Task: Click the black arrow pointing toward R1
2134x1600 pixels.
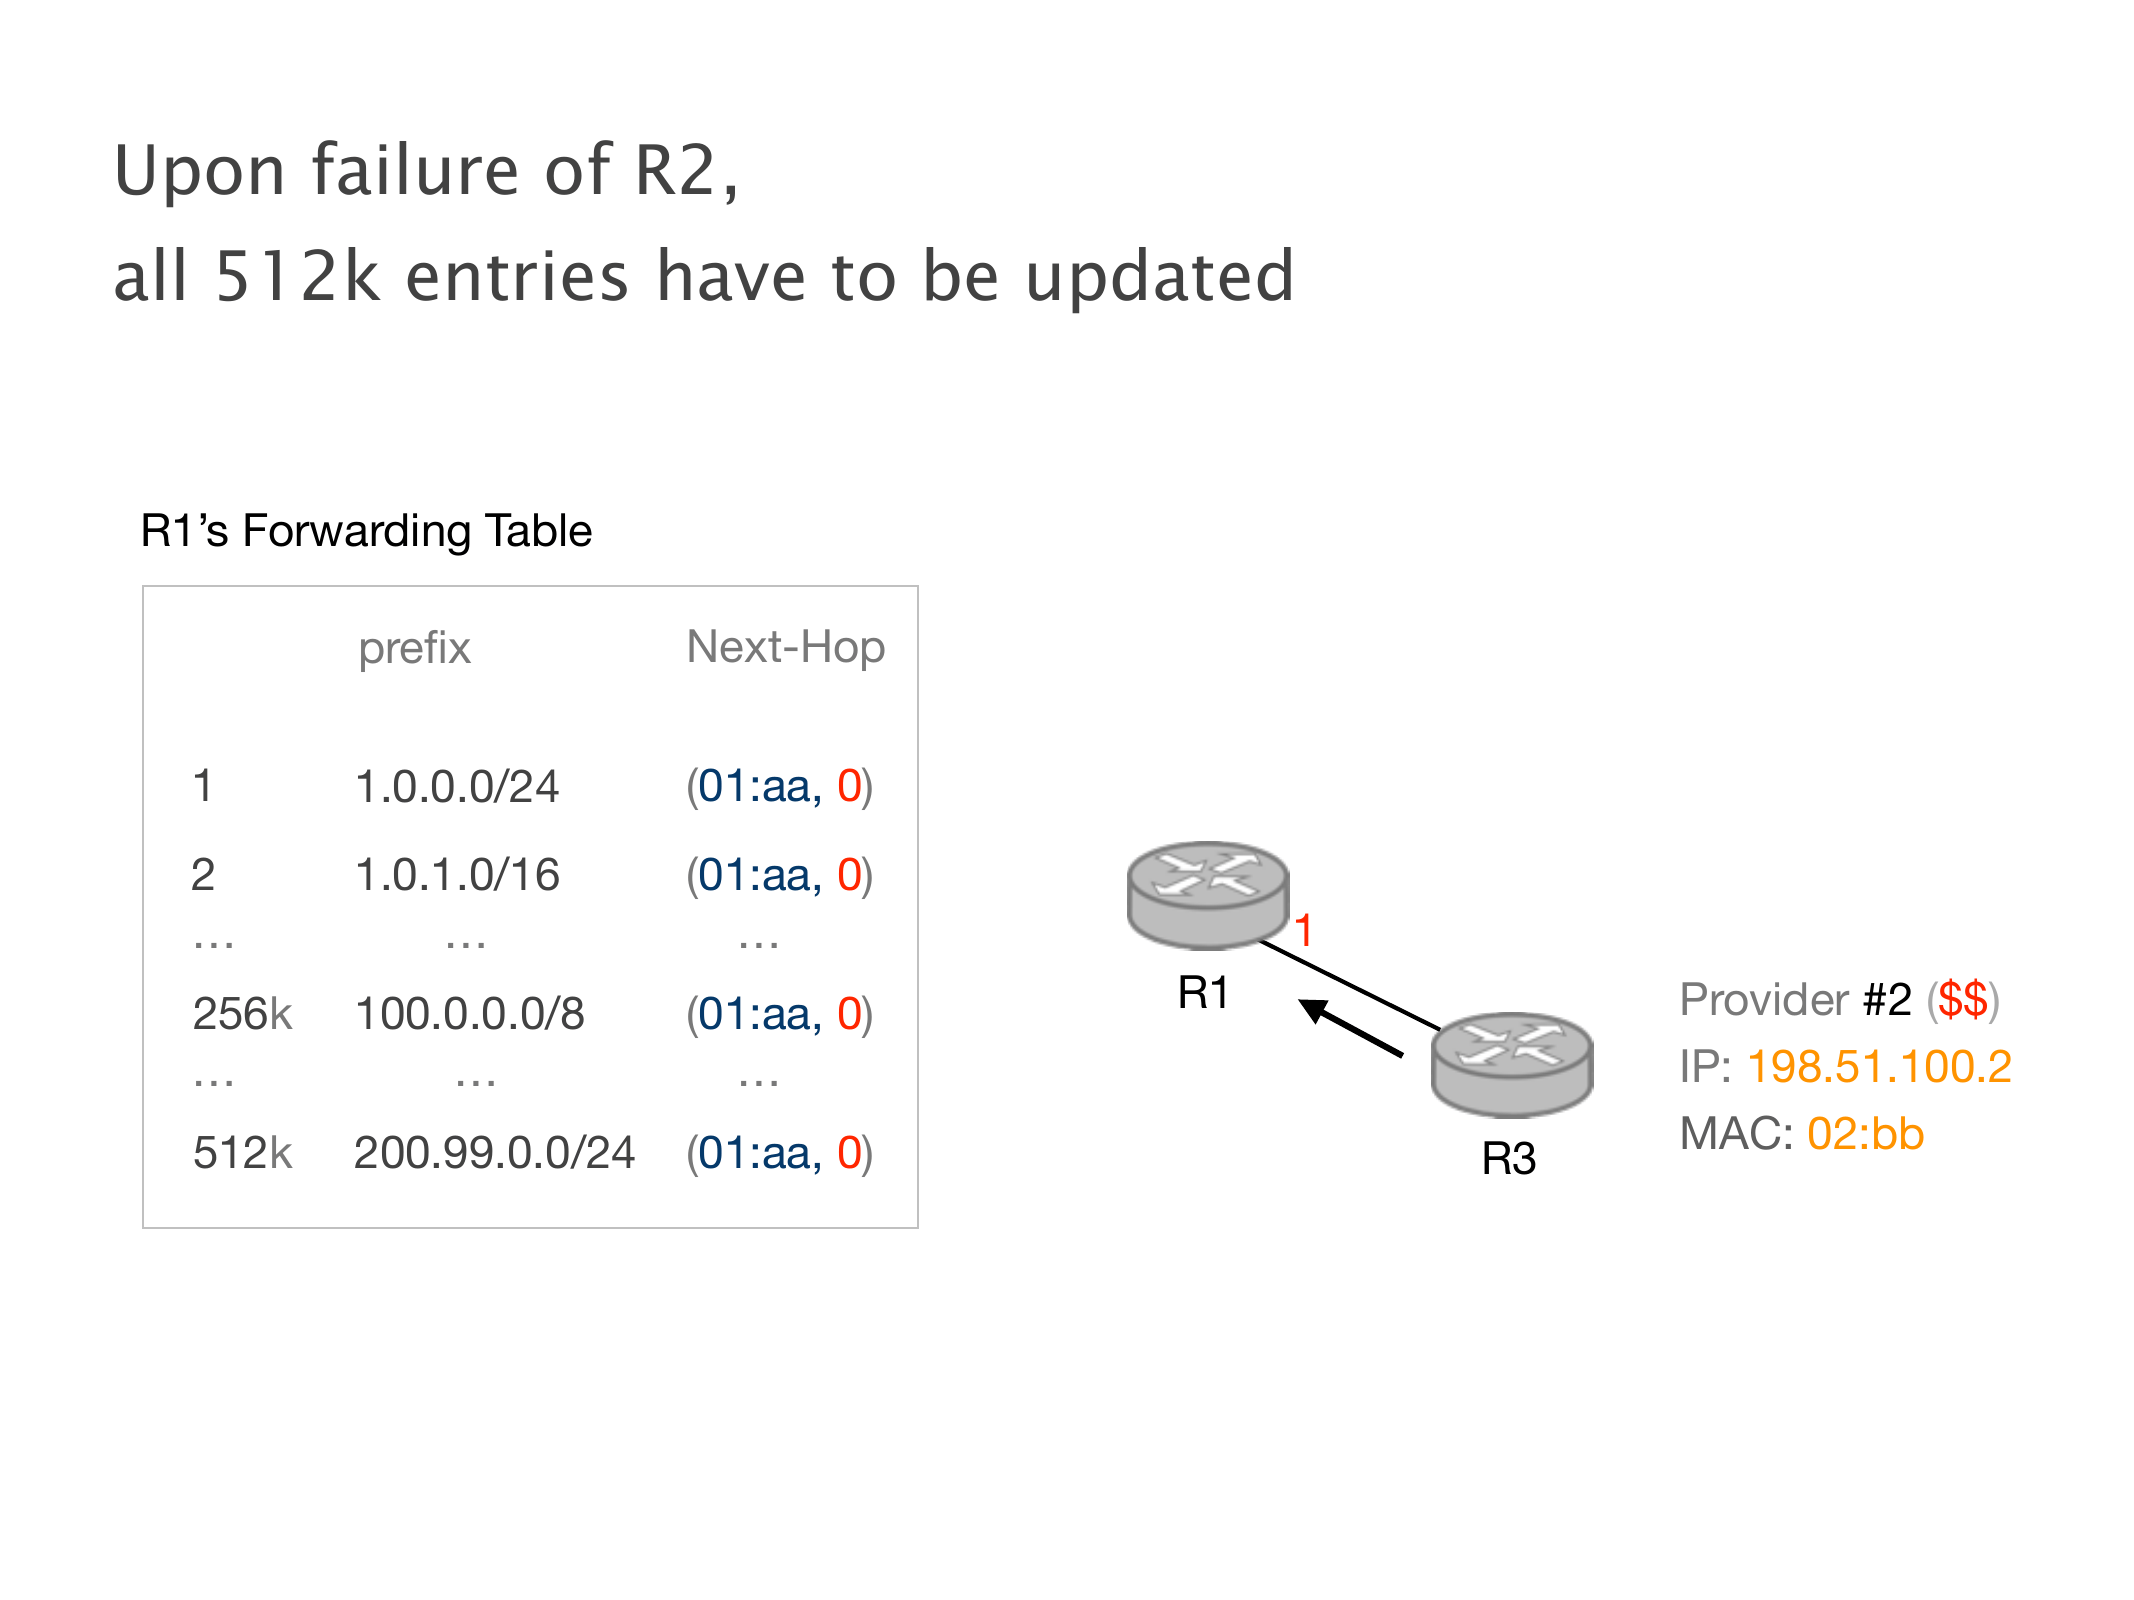Action: [1352, 1027]
